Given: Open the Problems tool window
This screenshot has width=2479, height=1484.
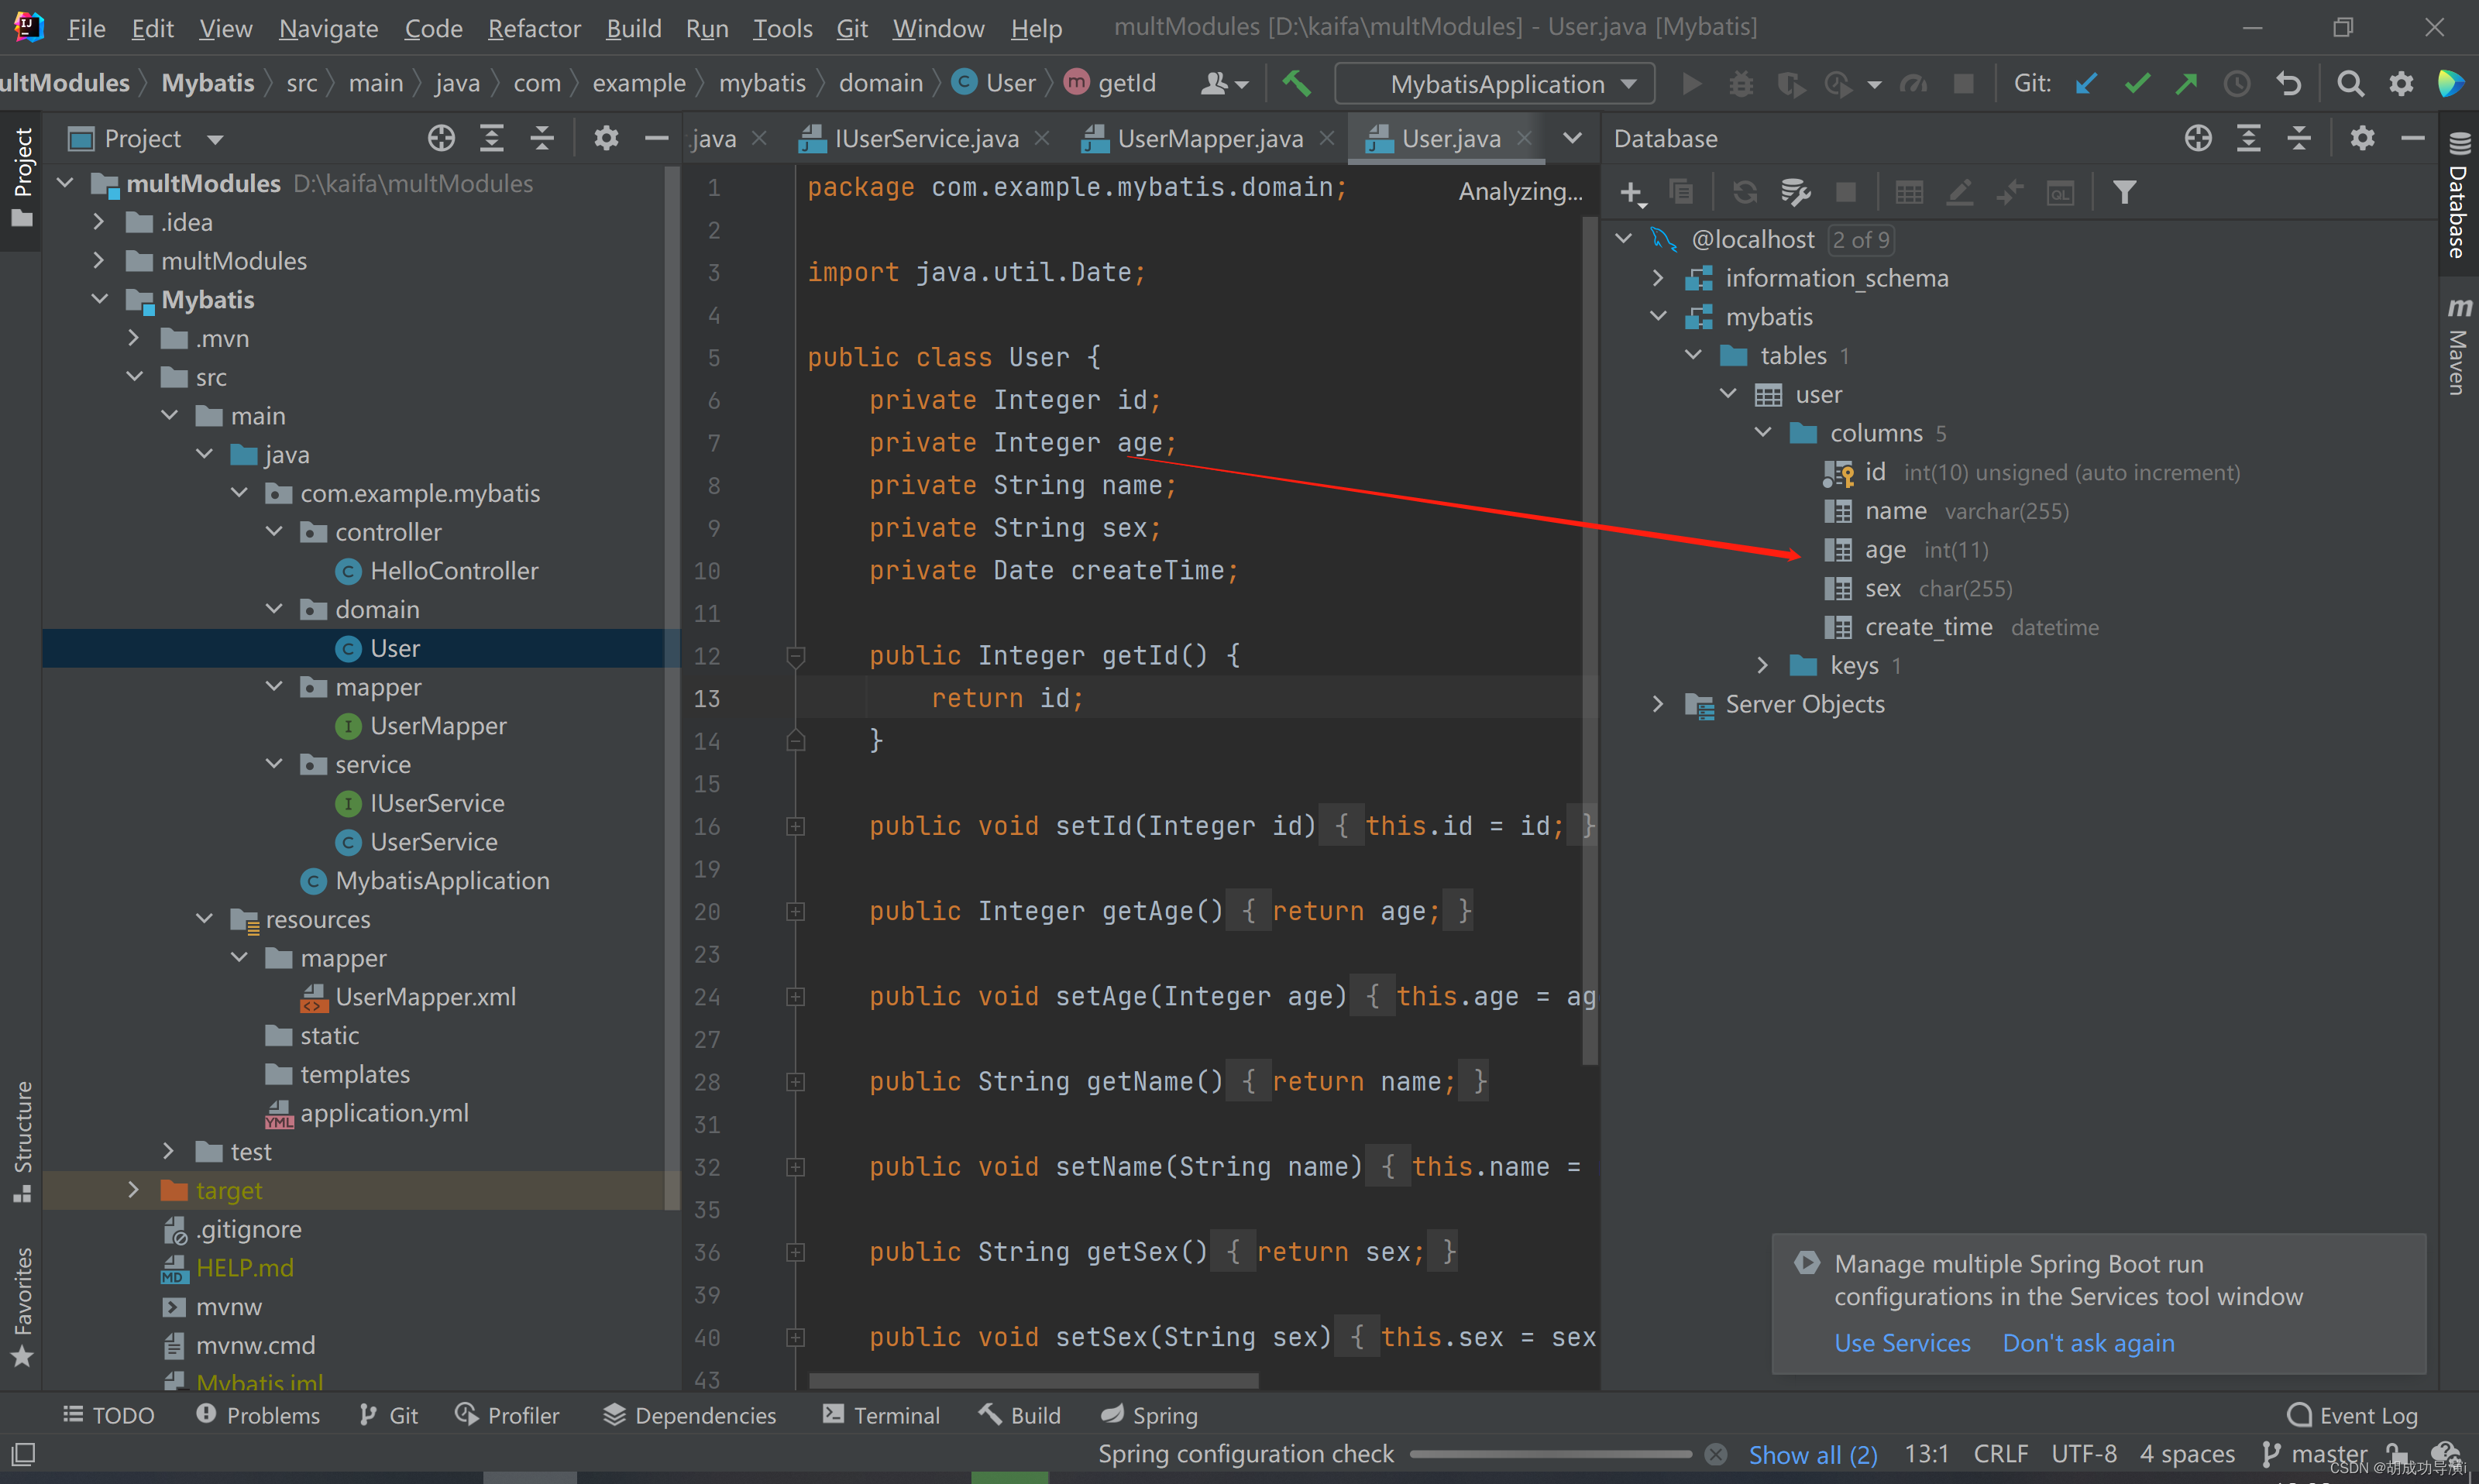Looking at the screenshot, I should point(258,1415).
